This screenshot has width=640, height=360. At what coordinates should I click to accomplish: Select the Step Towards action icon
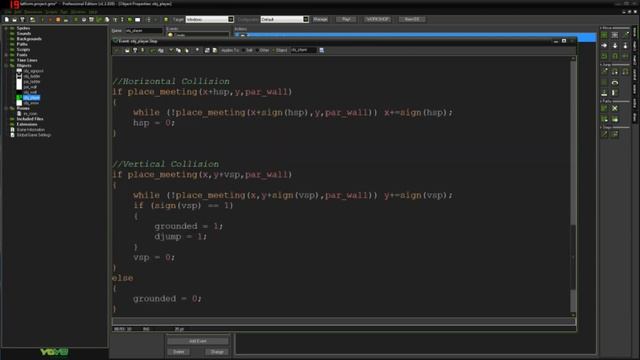point(604,134)
